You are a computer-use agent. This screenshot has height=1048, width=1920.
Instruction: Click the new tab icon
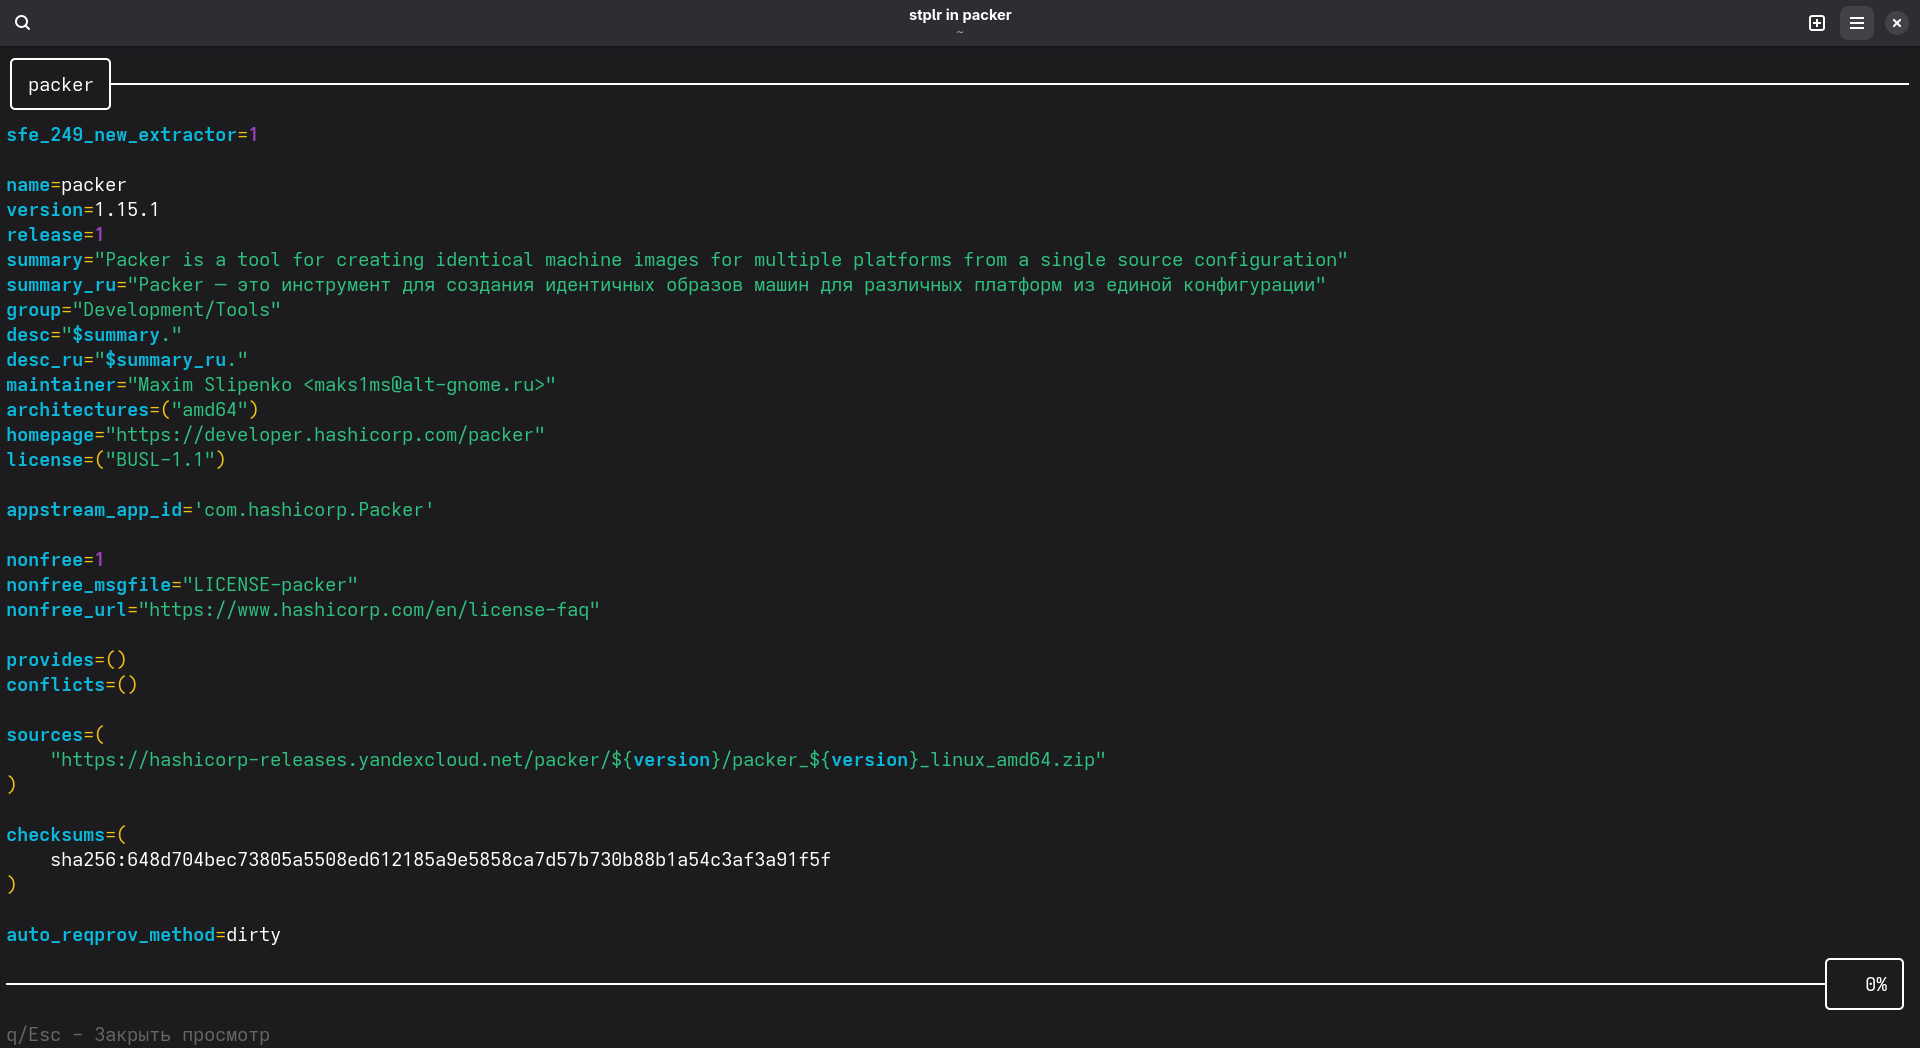click(1817, 22)
